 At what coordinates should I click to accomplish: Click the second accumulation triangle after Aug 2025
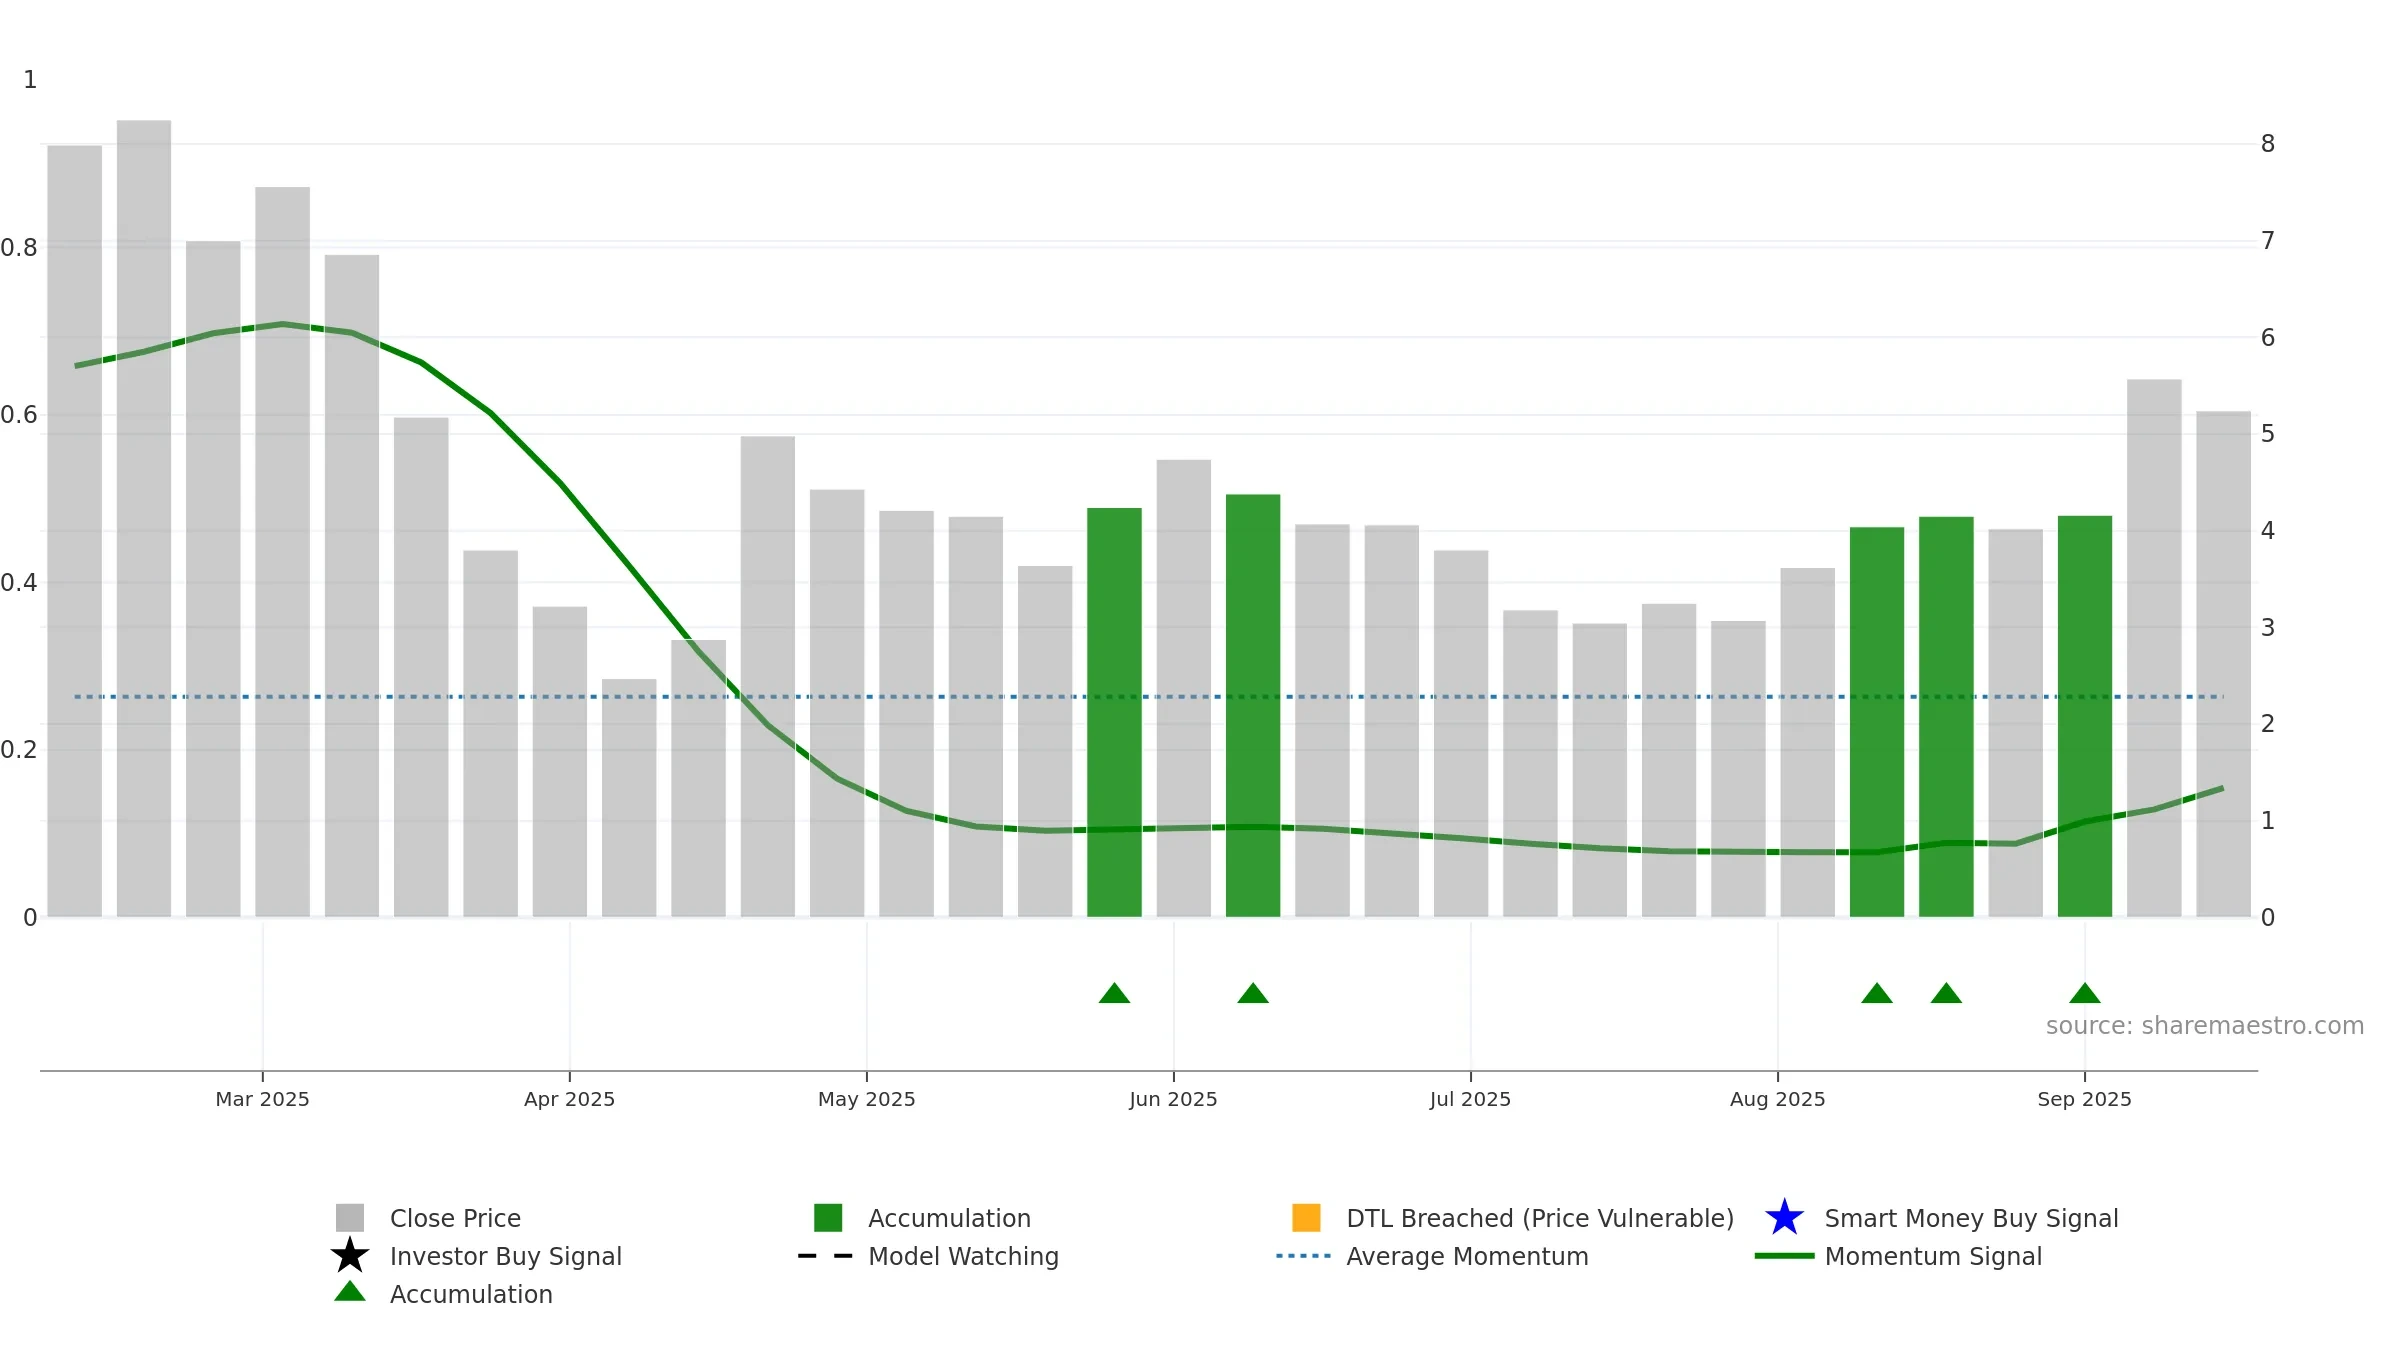coord(1946,993)
